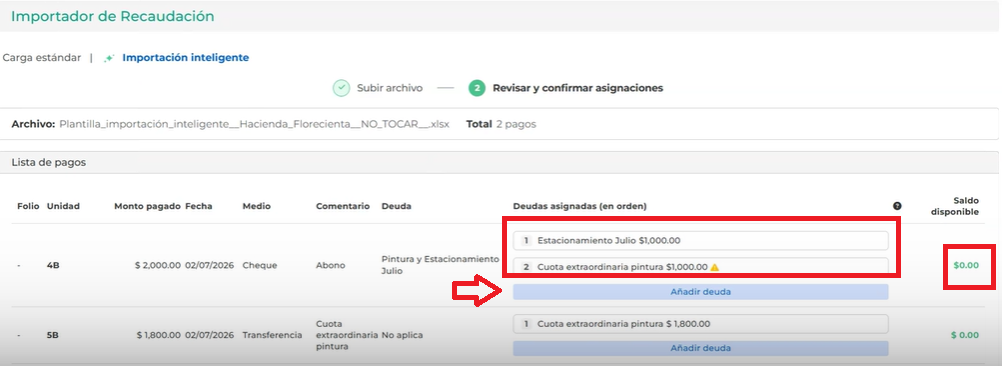Click the Lista de pagos header
Image resolution: width=1002 pixels, height=366 pixels.
pyautogui.click(x=49, y=163)
